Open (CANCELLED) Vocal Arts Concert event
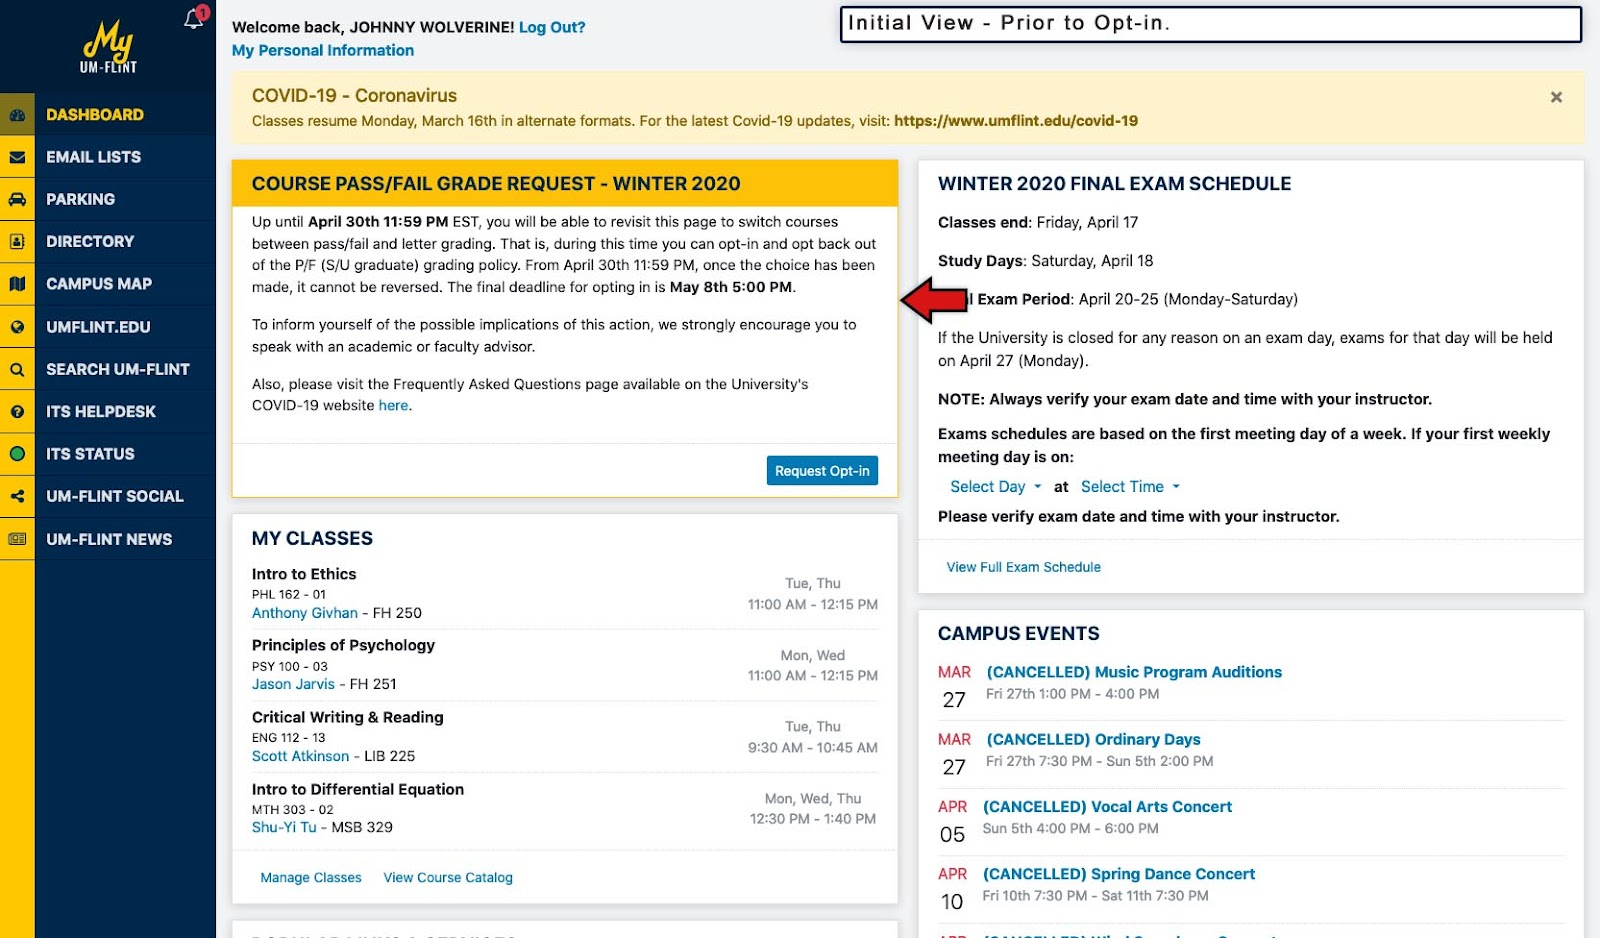The image size is (1600, 938). click(x=1108, y=806)
